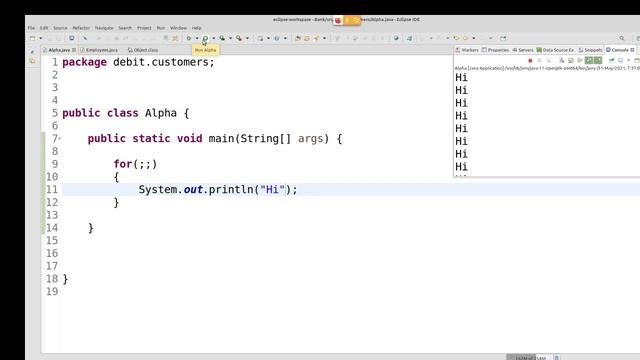Click the println("Hi") line in the editor
The width and height of the screenshot is (640, 360).
[x=218, y=189]
